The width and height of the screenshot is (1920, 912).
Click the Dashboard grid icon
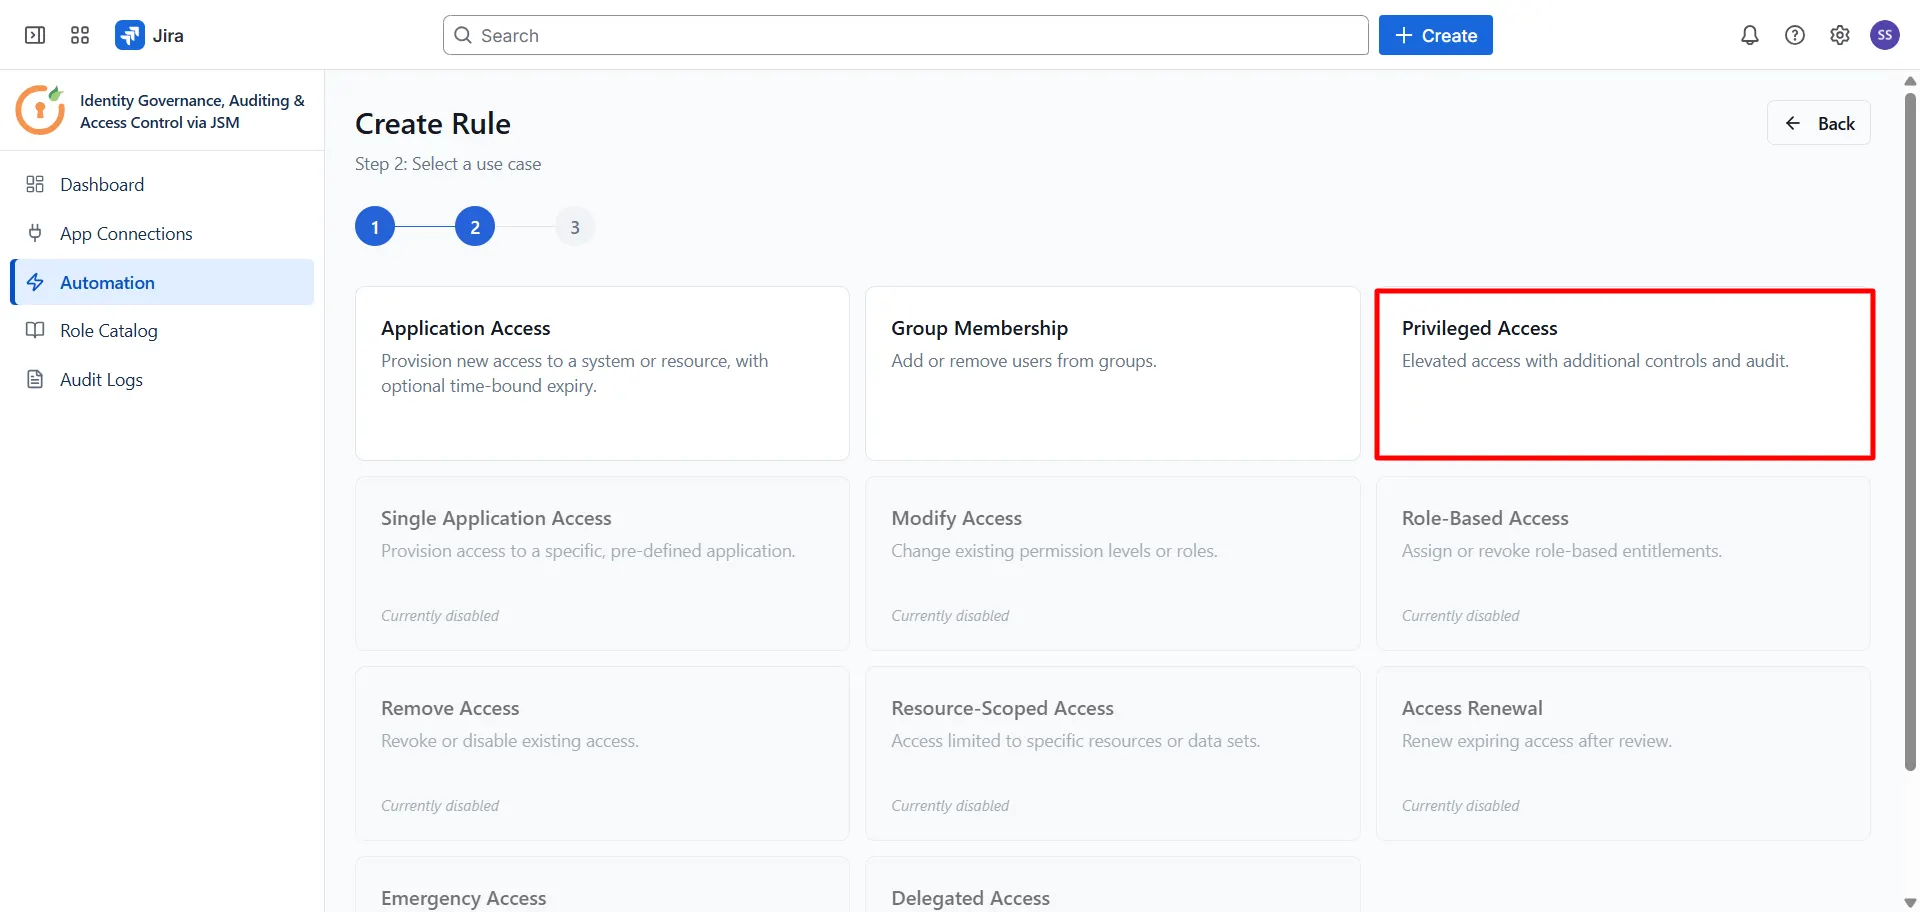[x=35, y=184]
